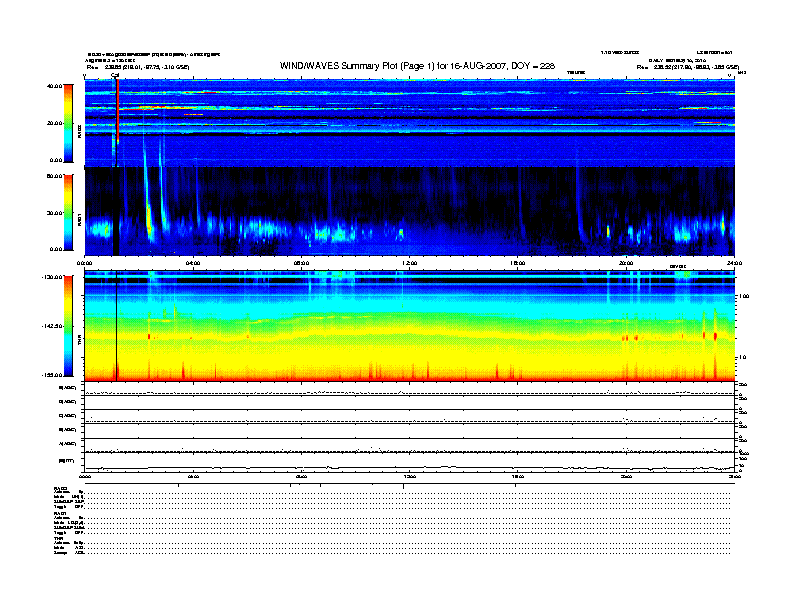Click the 20:00 tick under the RAD1 spectrogram
792x612 pixels.
point(626,263)
